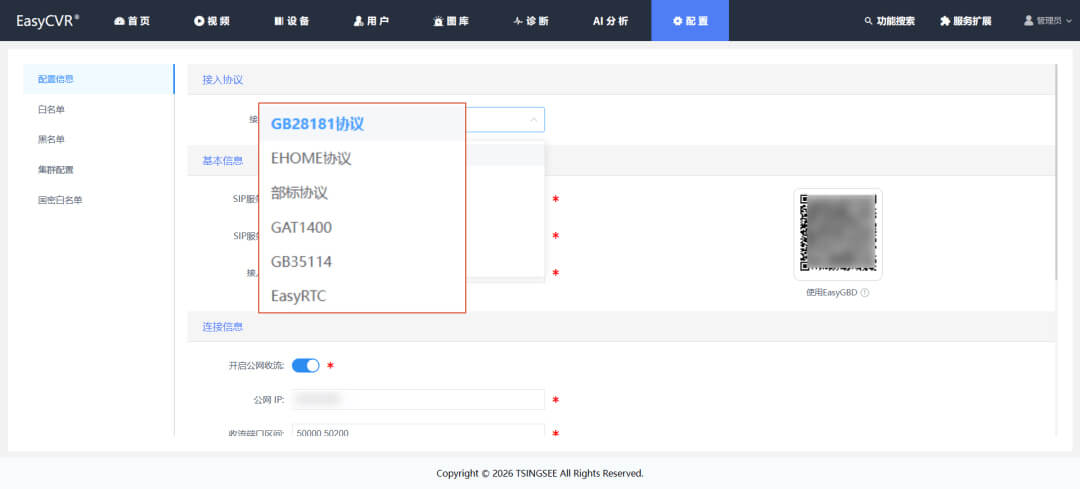Image resolution: width=1080 pixels, height=489 pixels.
Task: Choose EasyRTC from the protocol list
Action: 362,296
